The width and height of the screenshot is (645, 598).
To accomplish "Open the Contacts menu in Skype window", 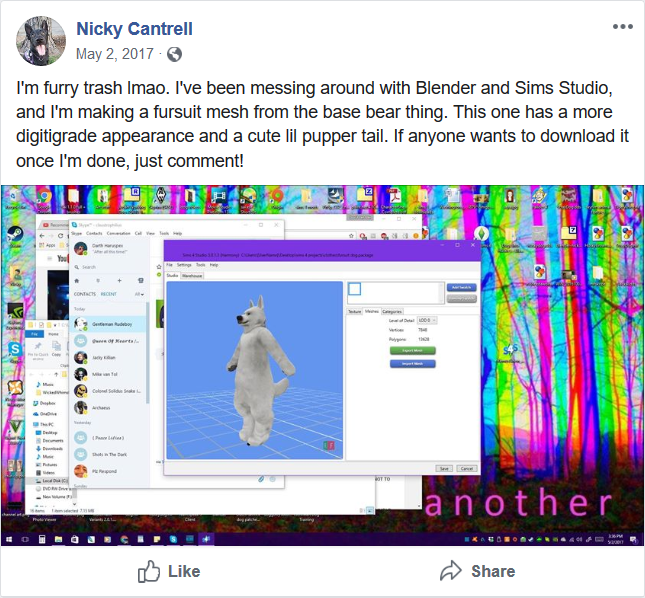I will pyautogui.click(x=94, y=233).
